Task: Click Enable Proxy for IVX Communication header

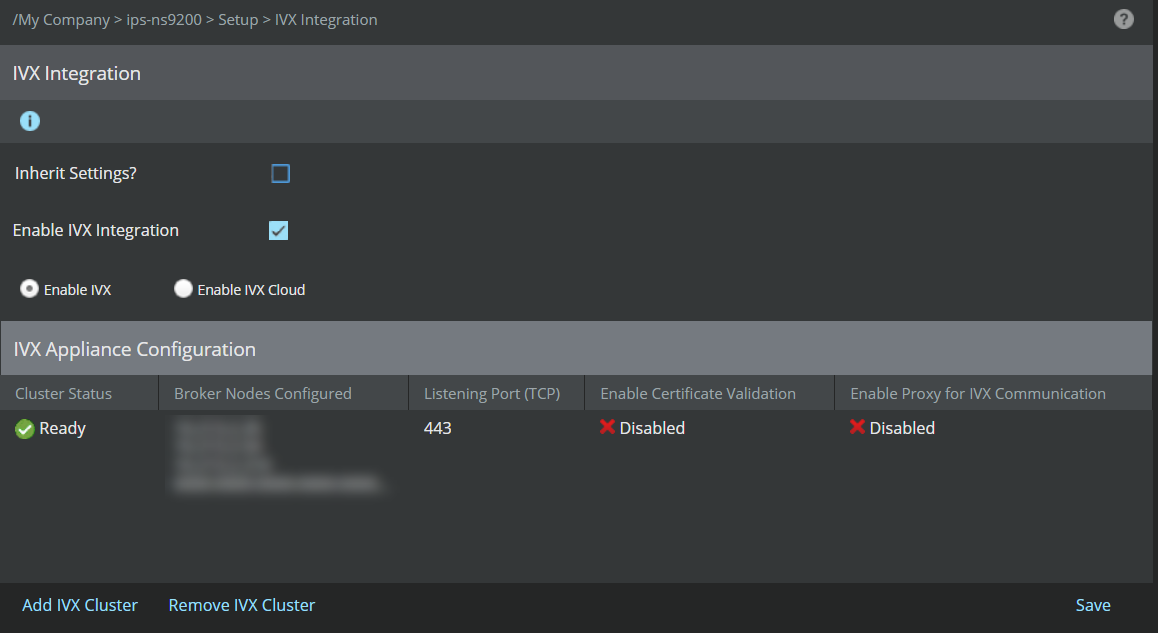Action: coord(993,393)
